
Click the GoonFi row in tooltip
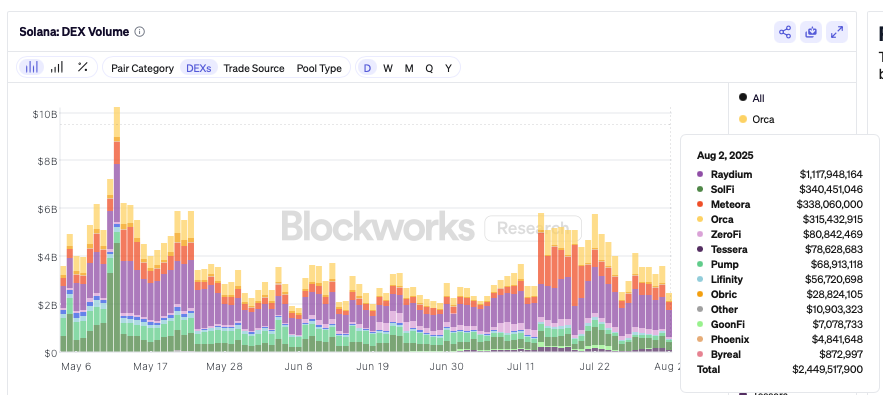tap(780, 325)
